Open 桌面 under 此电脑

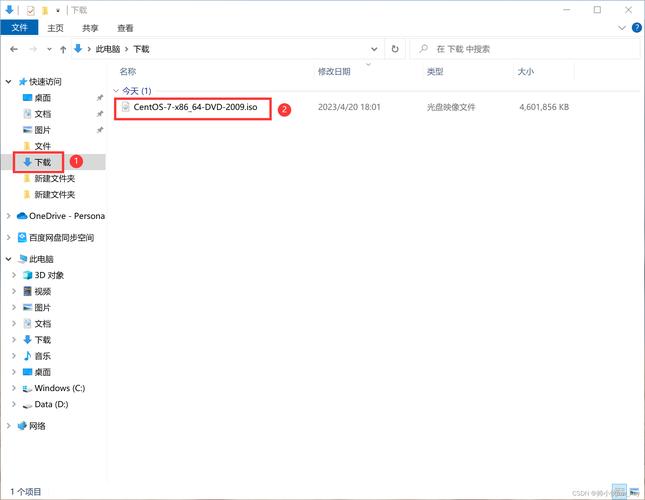click(43, 372)
